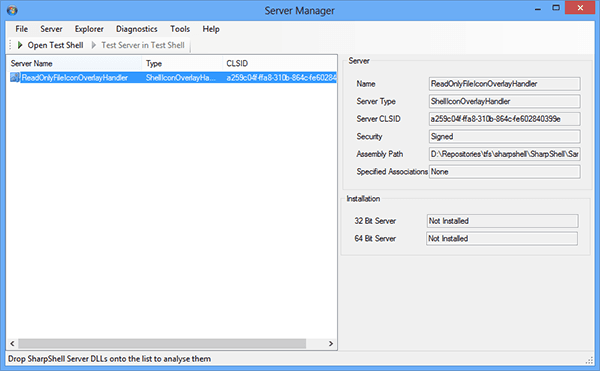Click the horizontal scrollbar thumb of server list
Viewport: 600px width, 371px height.
[x=162, y=343]
